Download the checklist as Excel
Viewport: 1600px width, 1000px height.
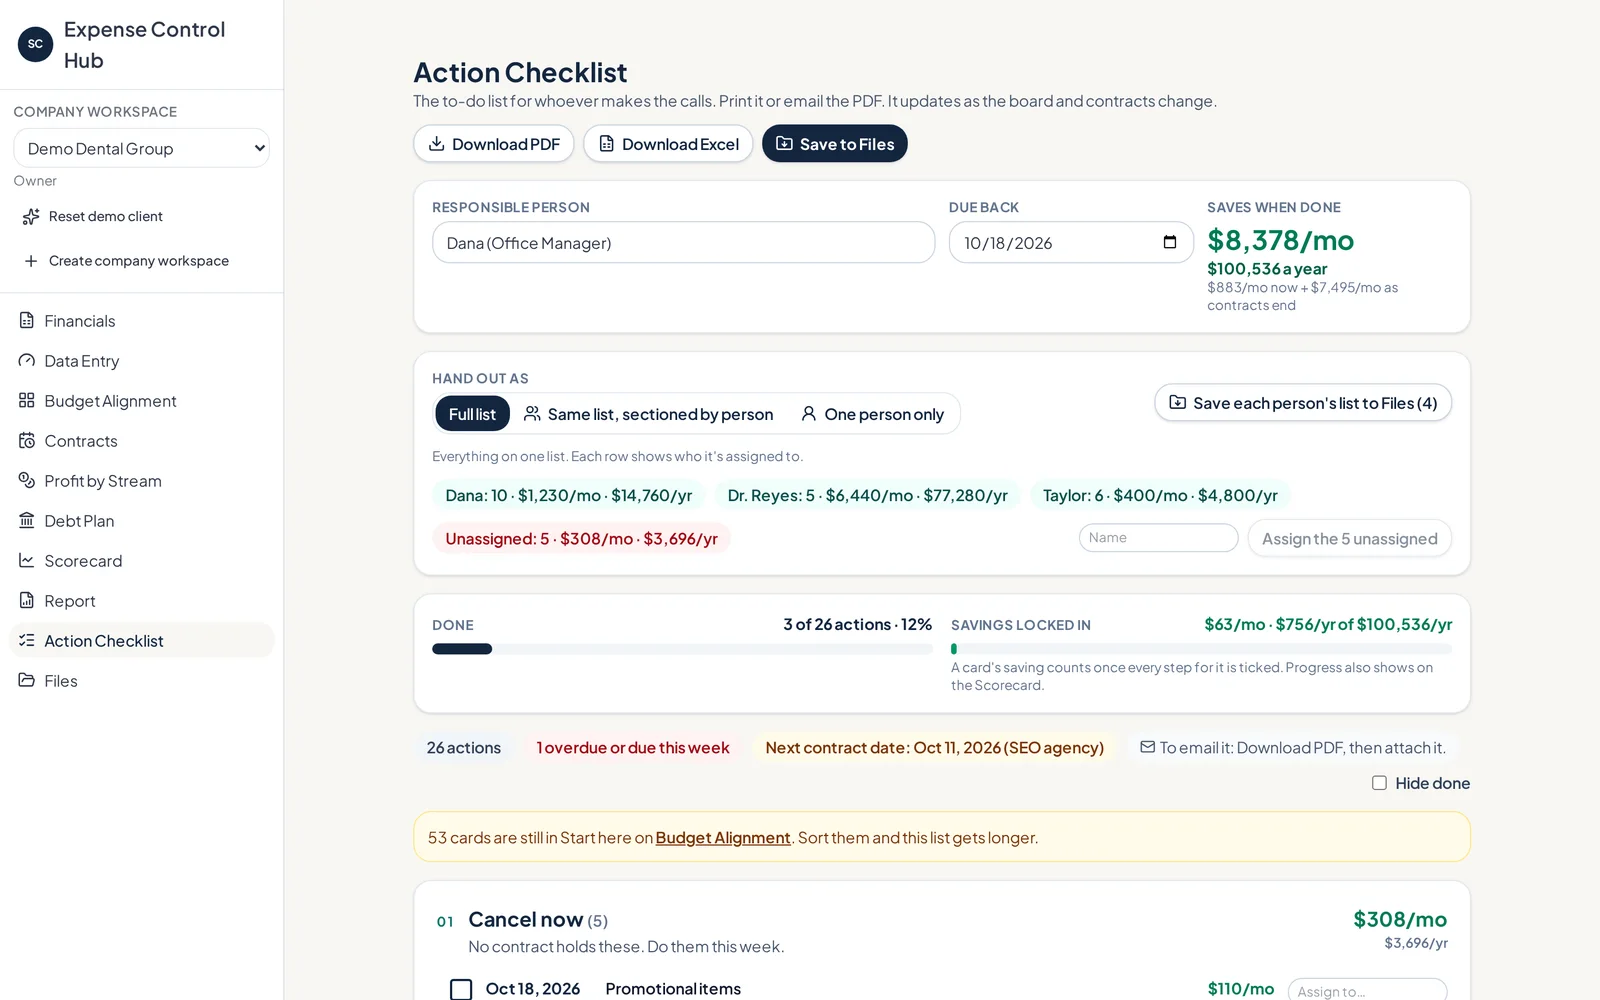pos(668,144)
